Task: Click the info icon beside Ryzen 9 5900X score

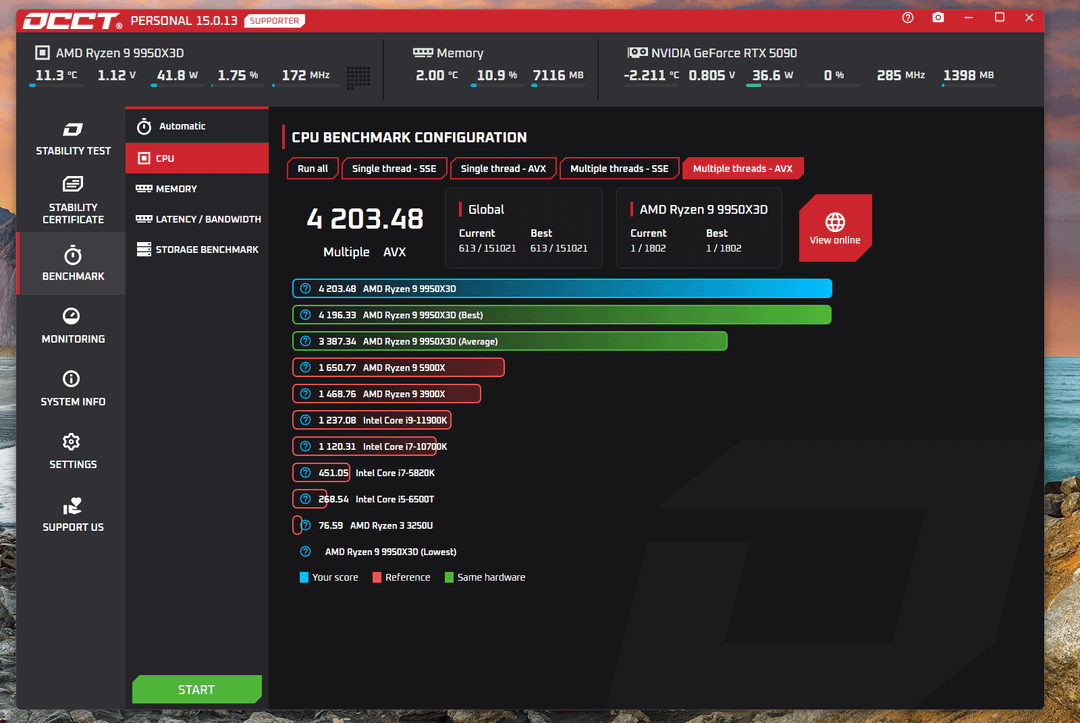Action: pos(305,368)
